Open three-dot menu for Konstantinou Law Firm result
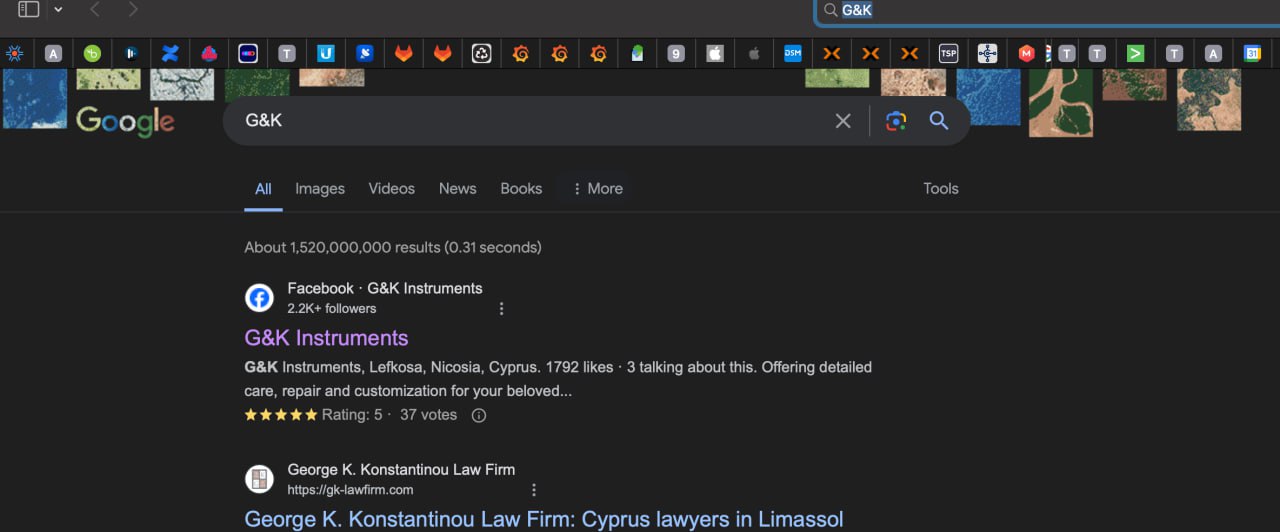 (x=534, y=490)
